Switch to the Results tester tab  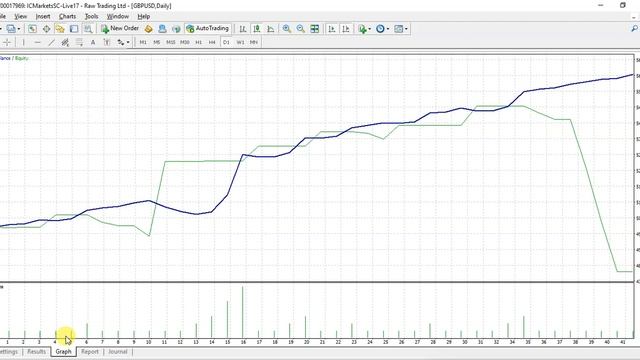pos(36,351)
